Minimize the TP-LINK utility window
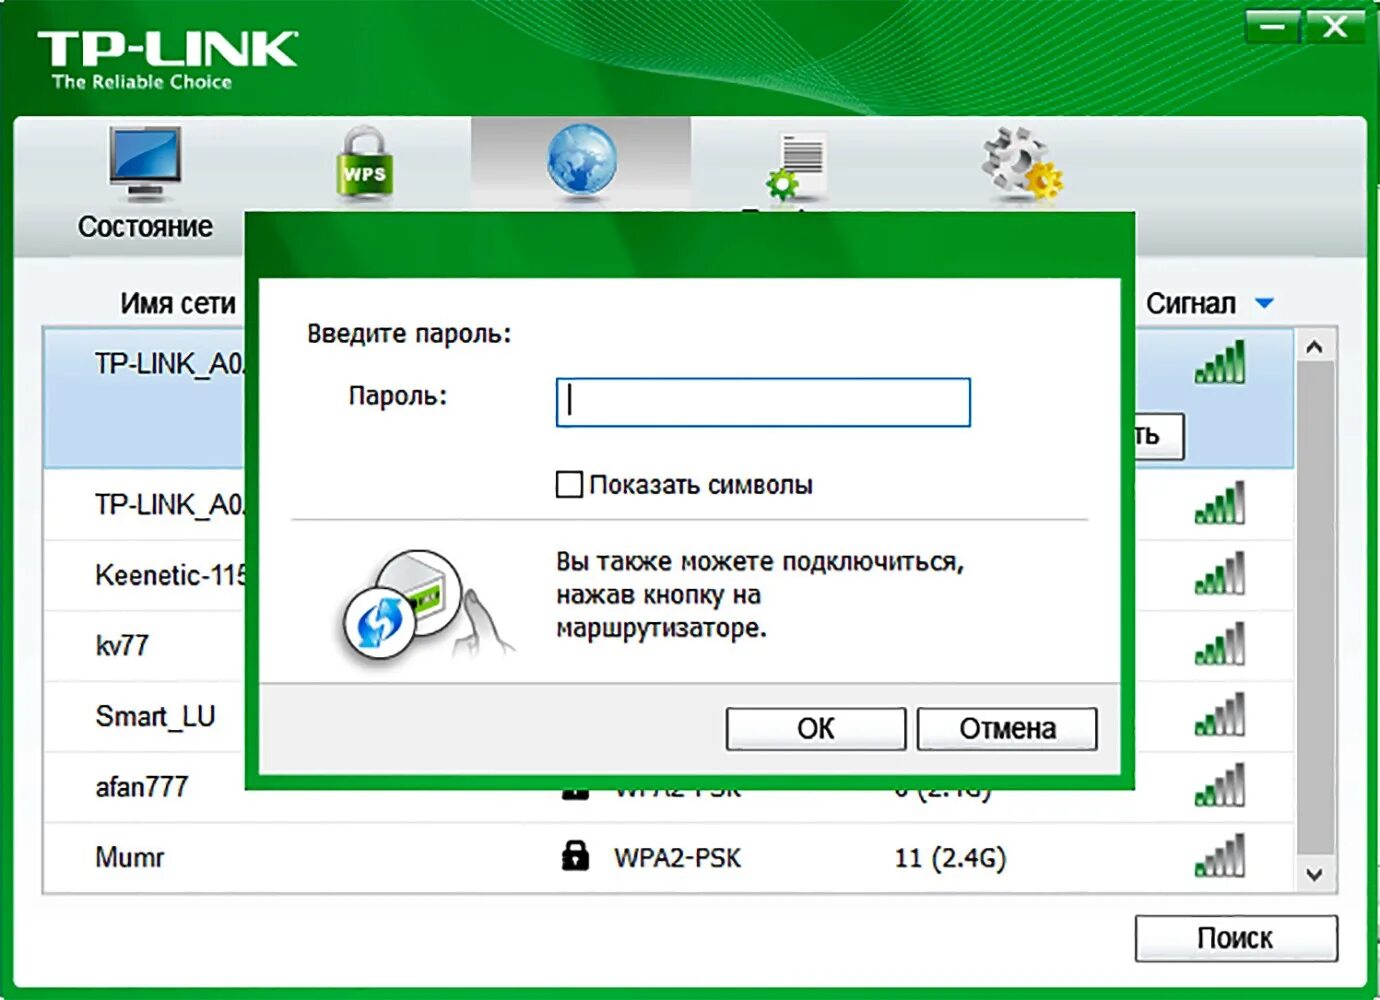 (x=1272, y=27)
